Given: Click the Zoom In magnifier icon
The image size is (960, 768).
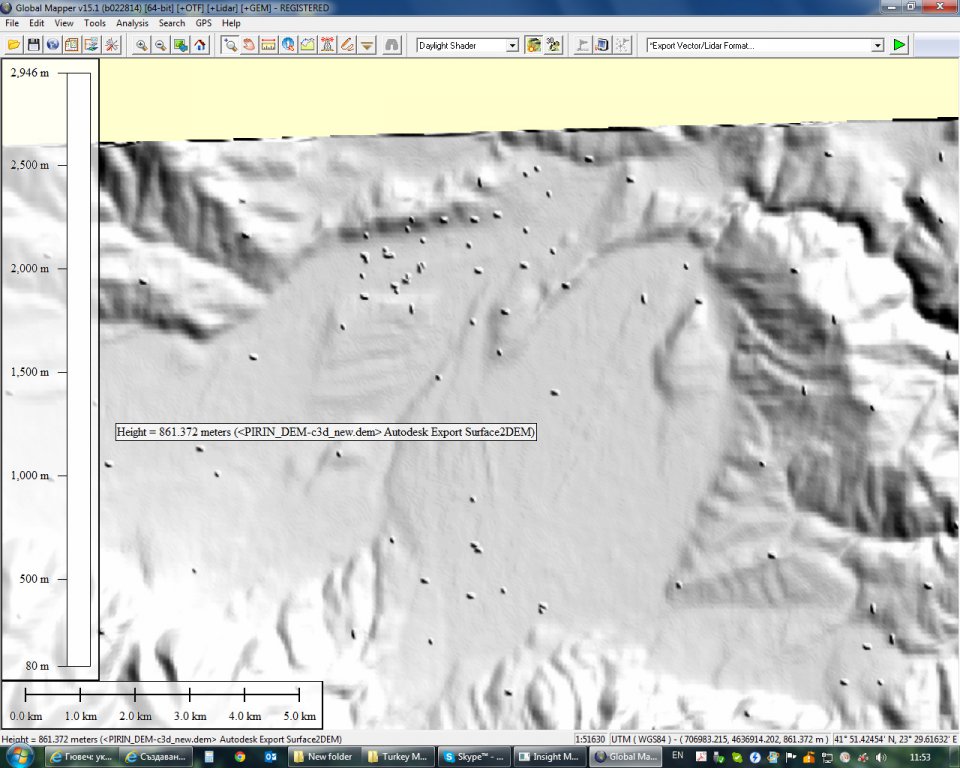Looking at the screenshot, I should point(141,45).
